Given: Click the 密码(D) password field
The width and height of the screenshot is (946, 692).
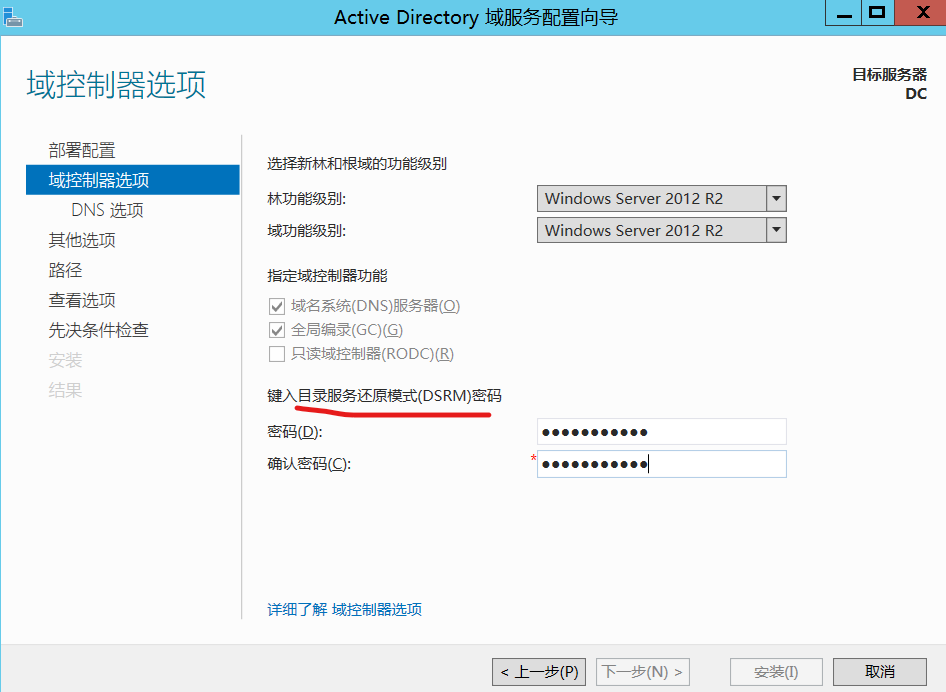Looking at the screenshot, I should click(x=661, y=432).
